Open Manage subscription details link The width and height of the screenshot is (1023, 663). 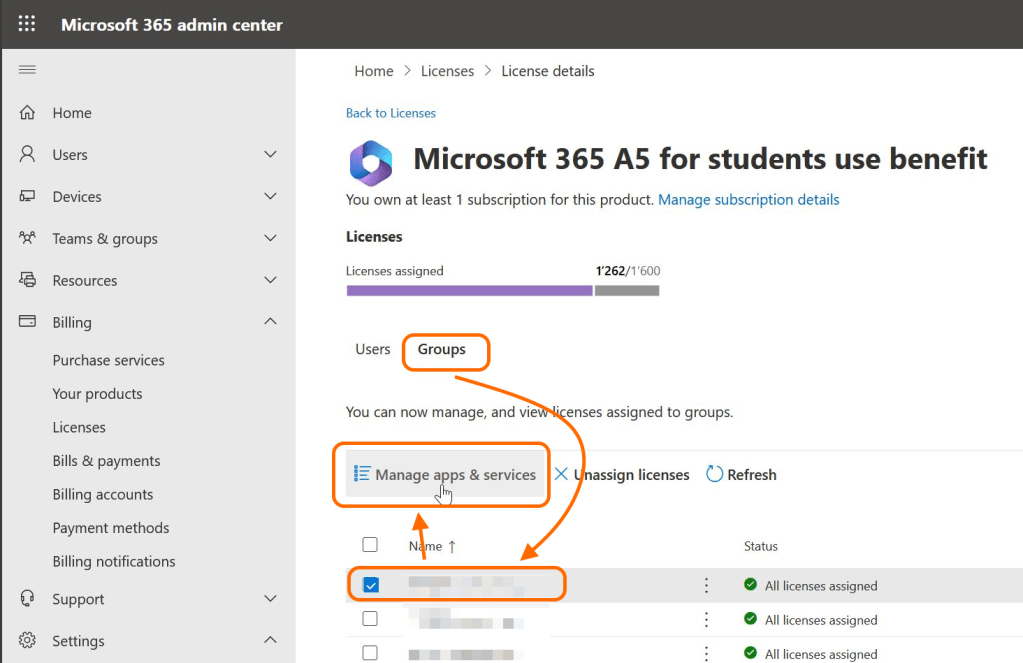pyautogui.click(x=748, y=200)
